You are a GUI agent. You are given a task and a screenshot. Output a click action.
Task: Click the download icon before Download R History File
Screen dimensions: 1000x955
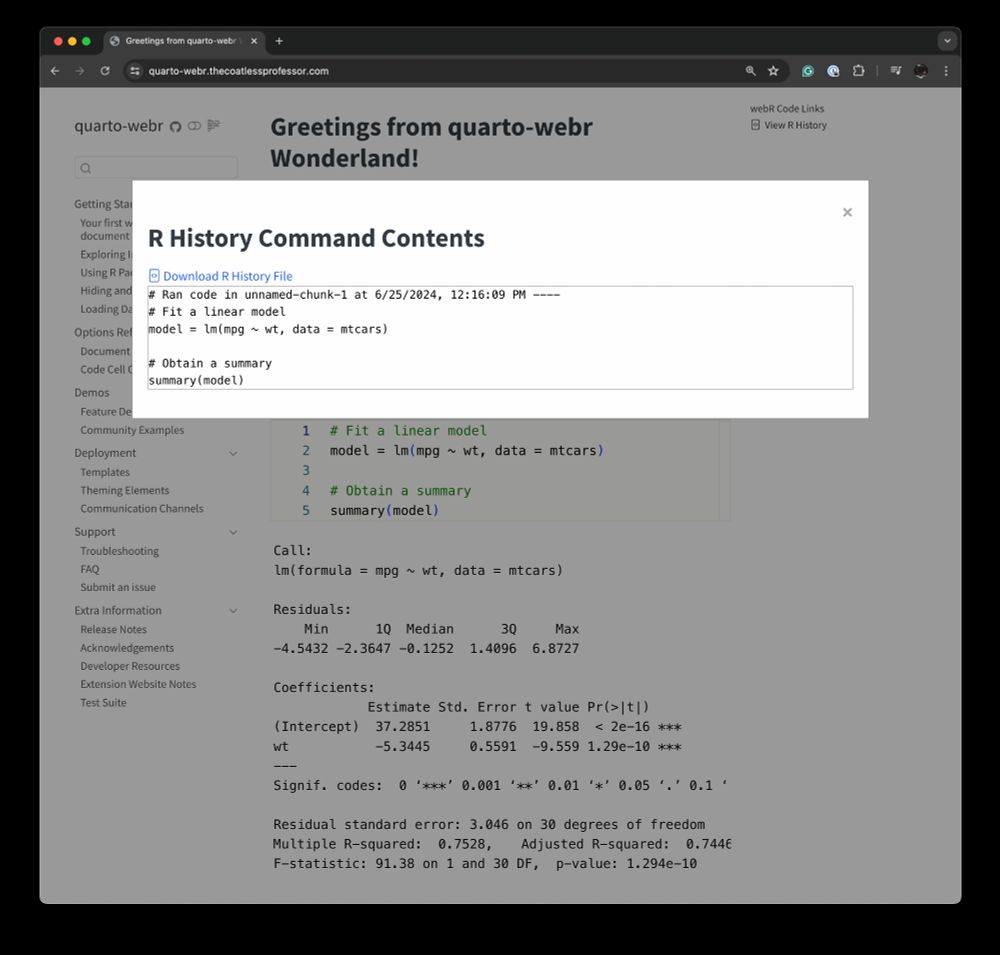[154, 275]
